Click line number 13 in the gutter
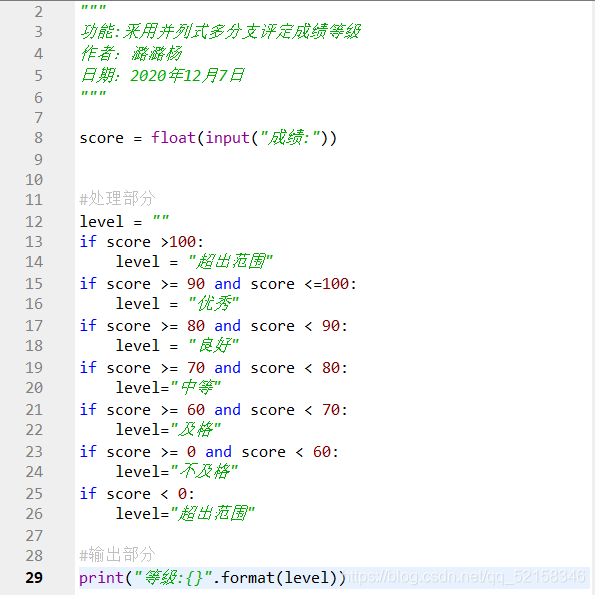This screenshot has height=595, width=595. pos(34,242)
